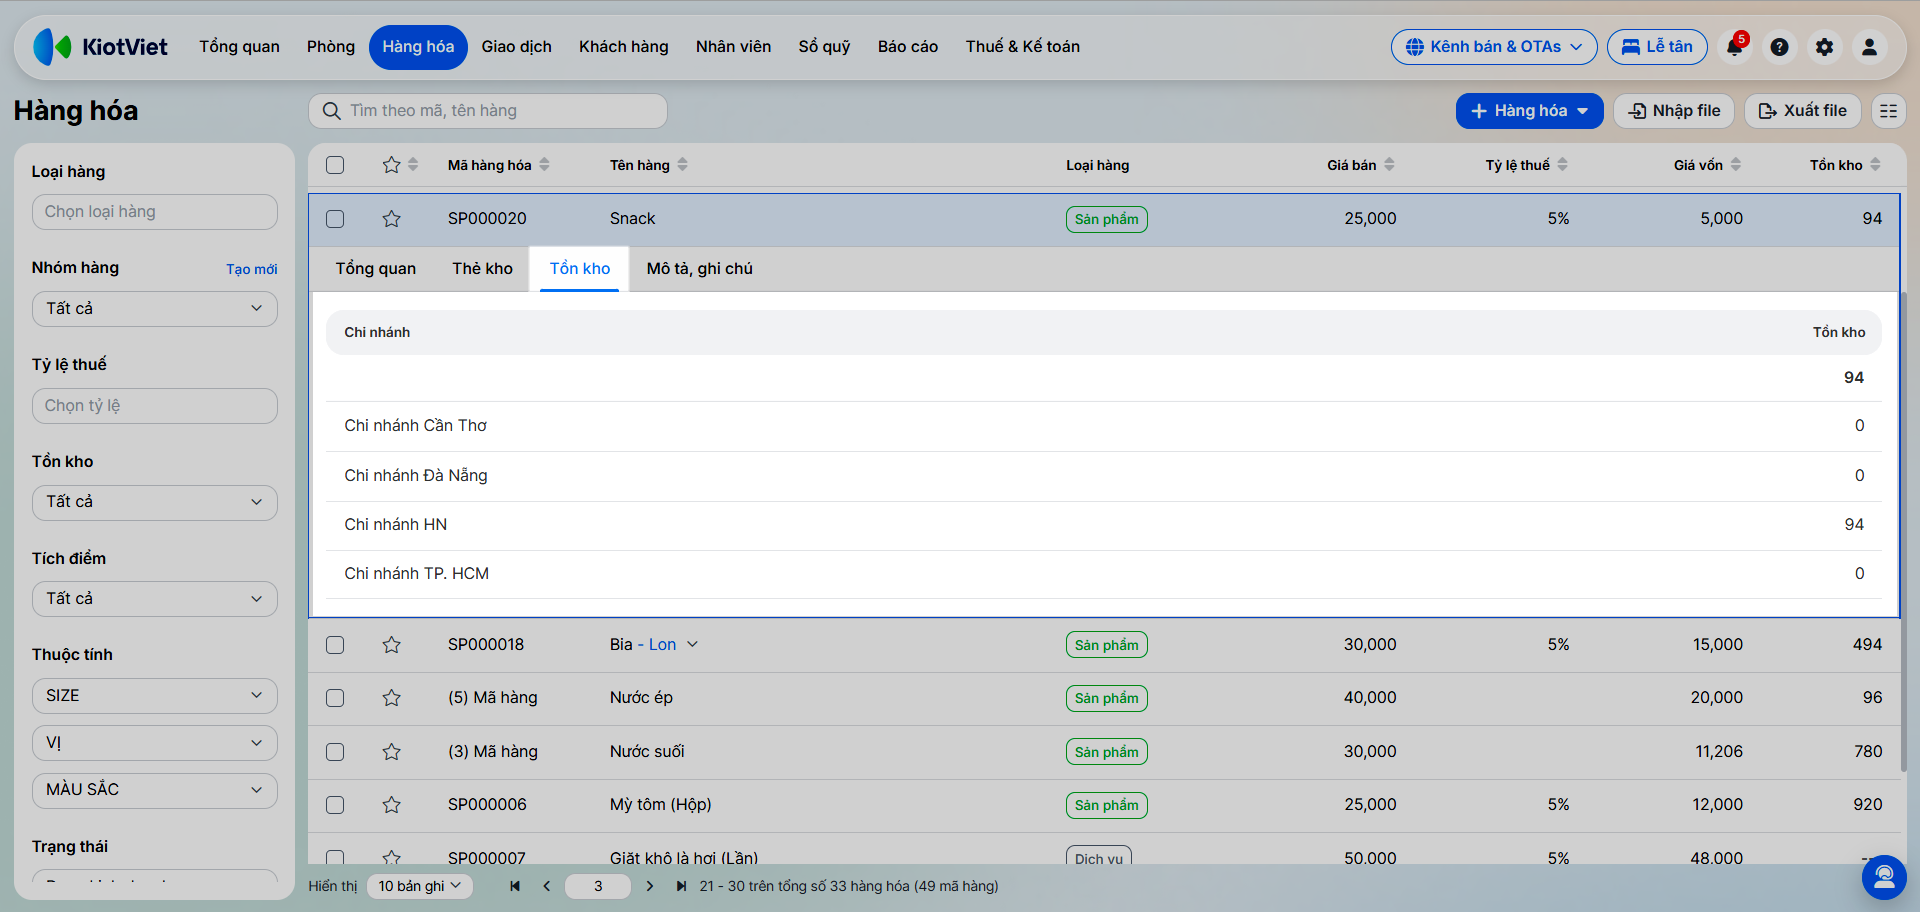Tick the checkbox for SP000018 Bia

tap(335, 645)
